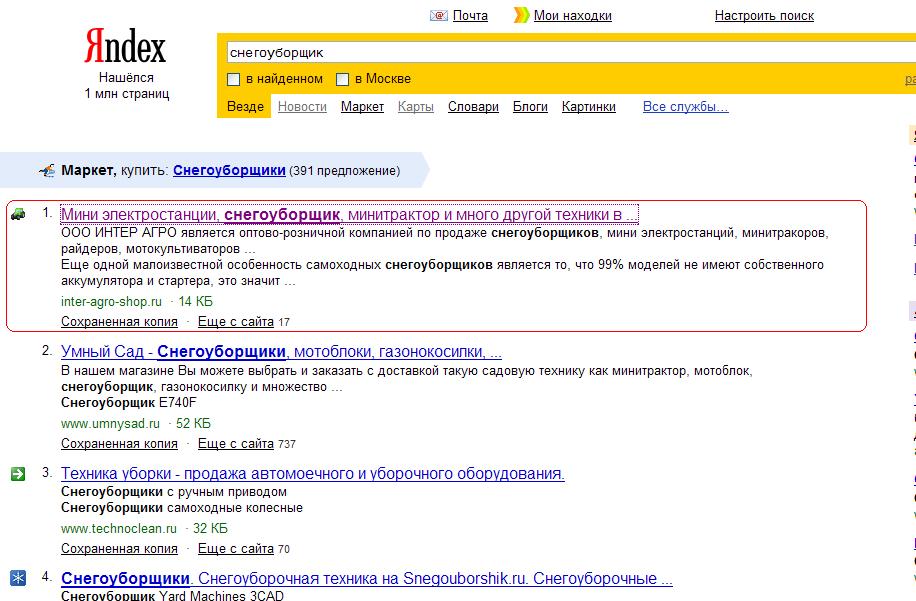The image size is (916, 601).
Task: Open result 'Снегоуборщики. Снегоуборочная техника на Snegouborshik.ru'
Action: [367, 578]
